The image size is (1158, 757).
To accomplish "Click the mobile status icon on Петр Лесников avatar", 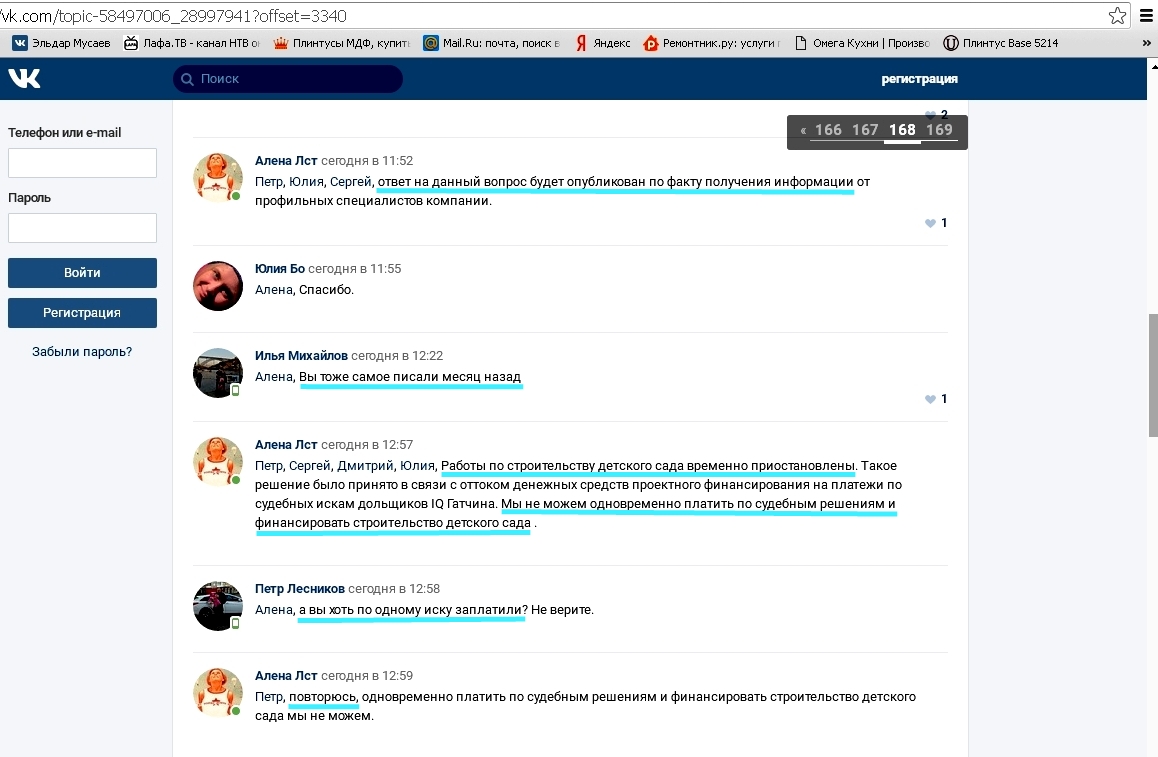I will pos(236,623).
